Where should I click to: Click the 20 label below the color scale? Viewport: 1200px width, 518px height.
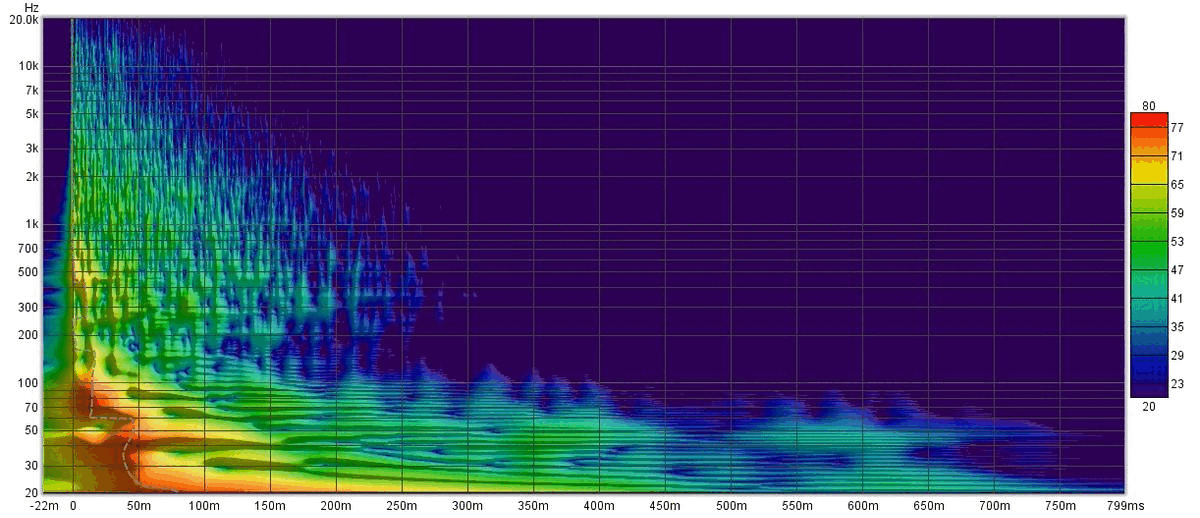pos(1148,406)
